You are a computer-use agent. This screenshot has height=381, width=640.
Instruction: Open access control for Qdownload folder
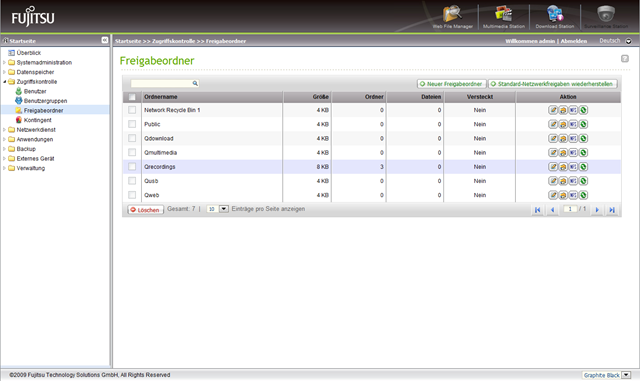(563, 138)
